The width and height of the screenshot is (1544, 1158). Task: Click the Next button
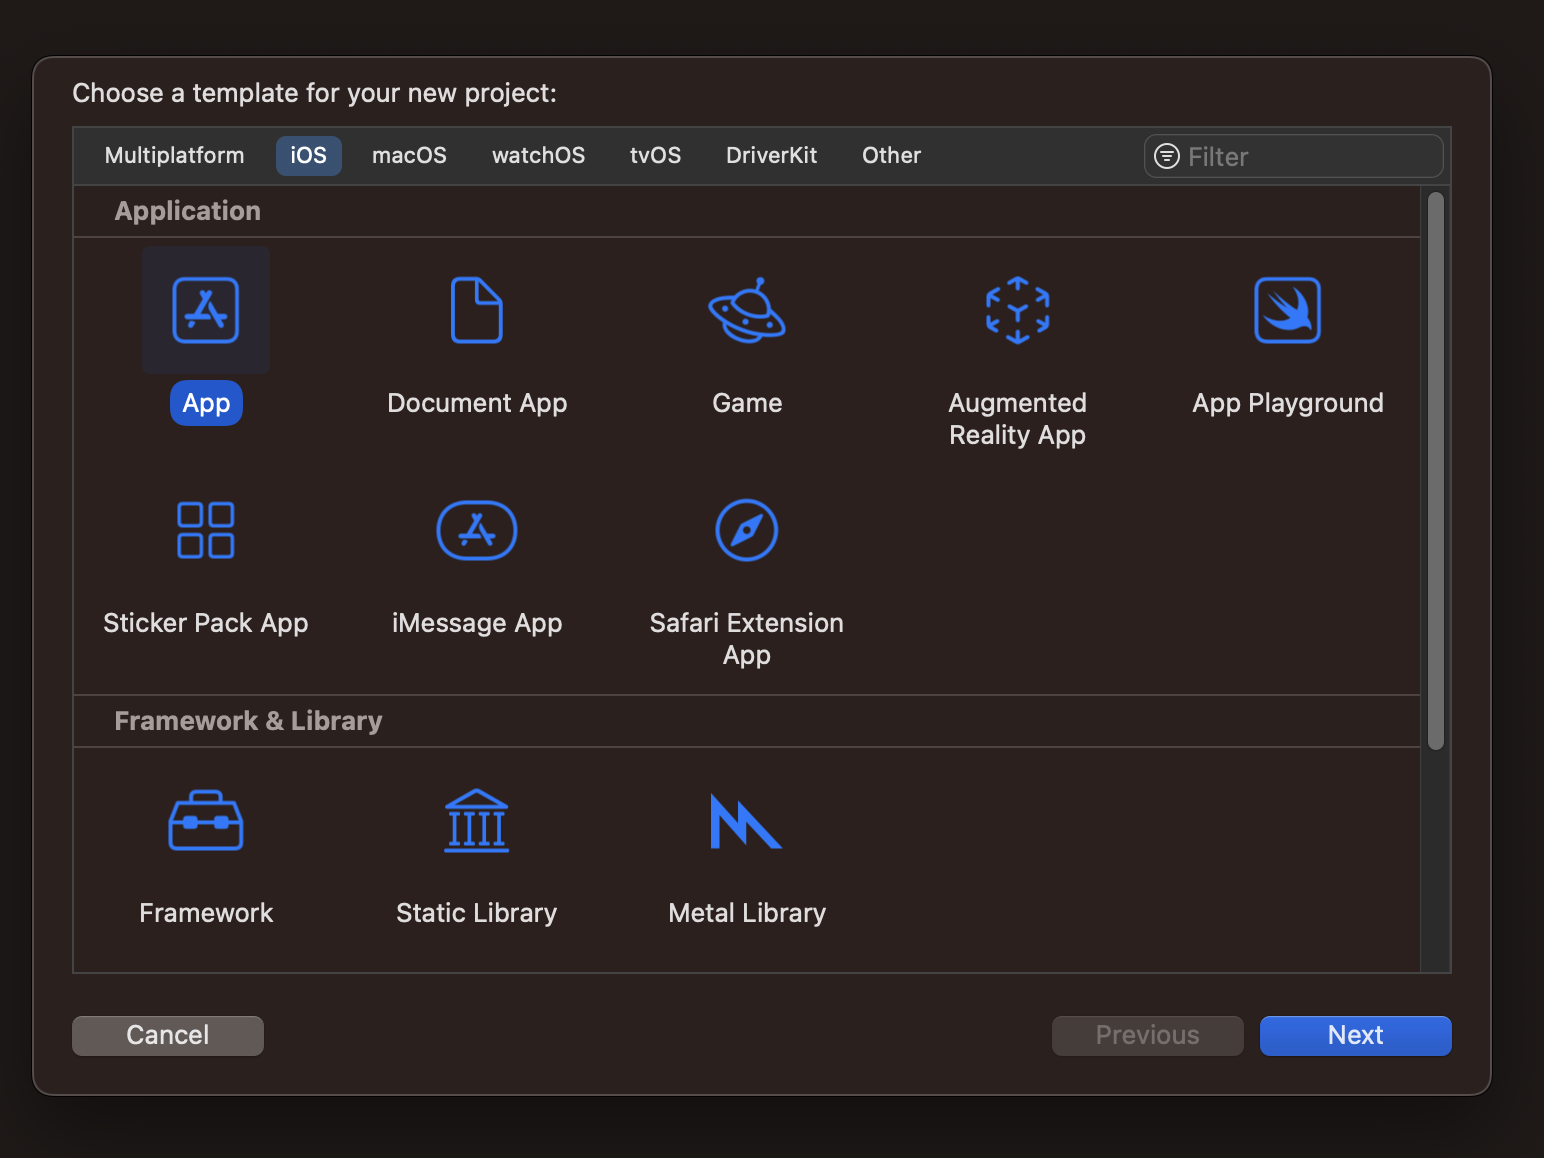click(x=1356, y=1035)
